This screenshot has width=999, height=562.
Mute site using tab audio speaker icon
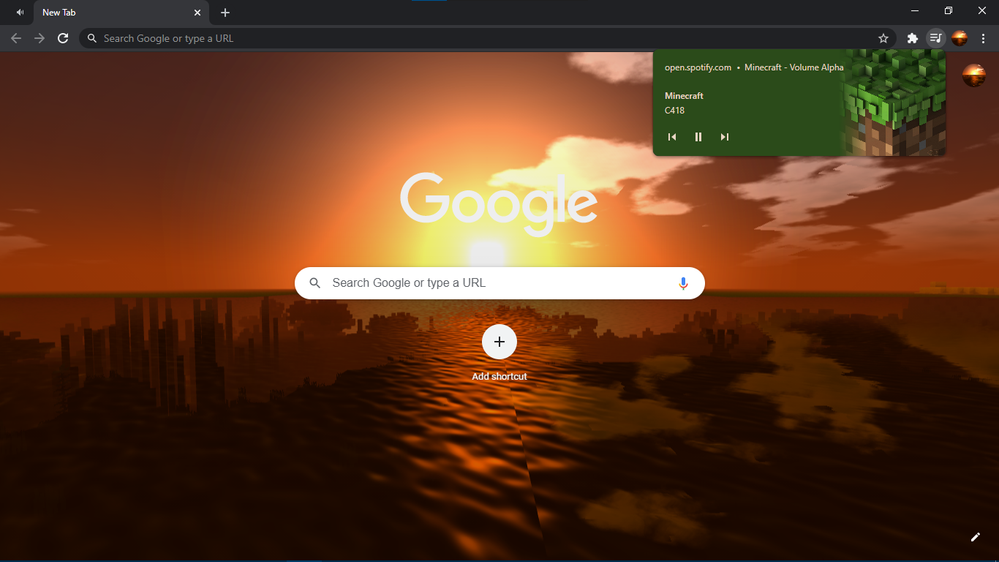(x=20, y=12)
